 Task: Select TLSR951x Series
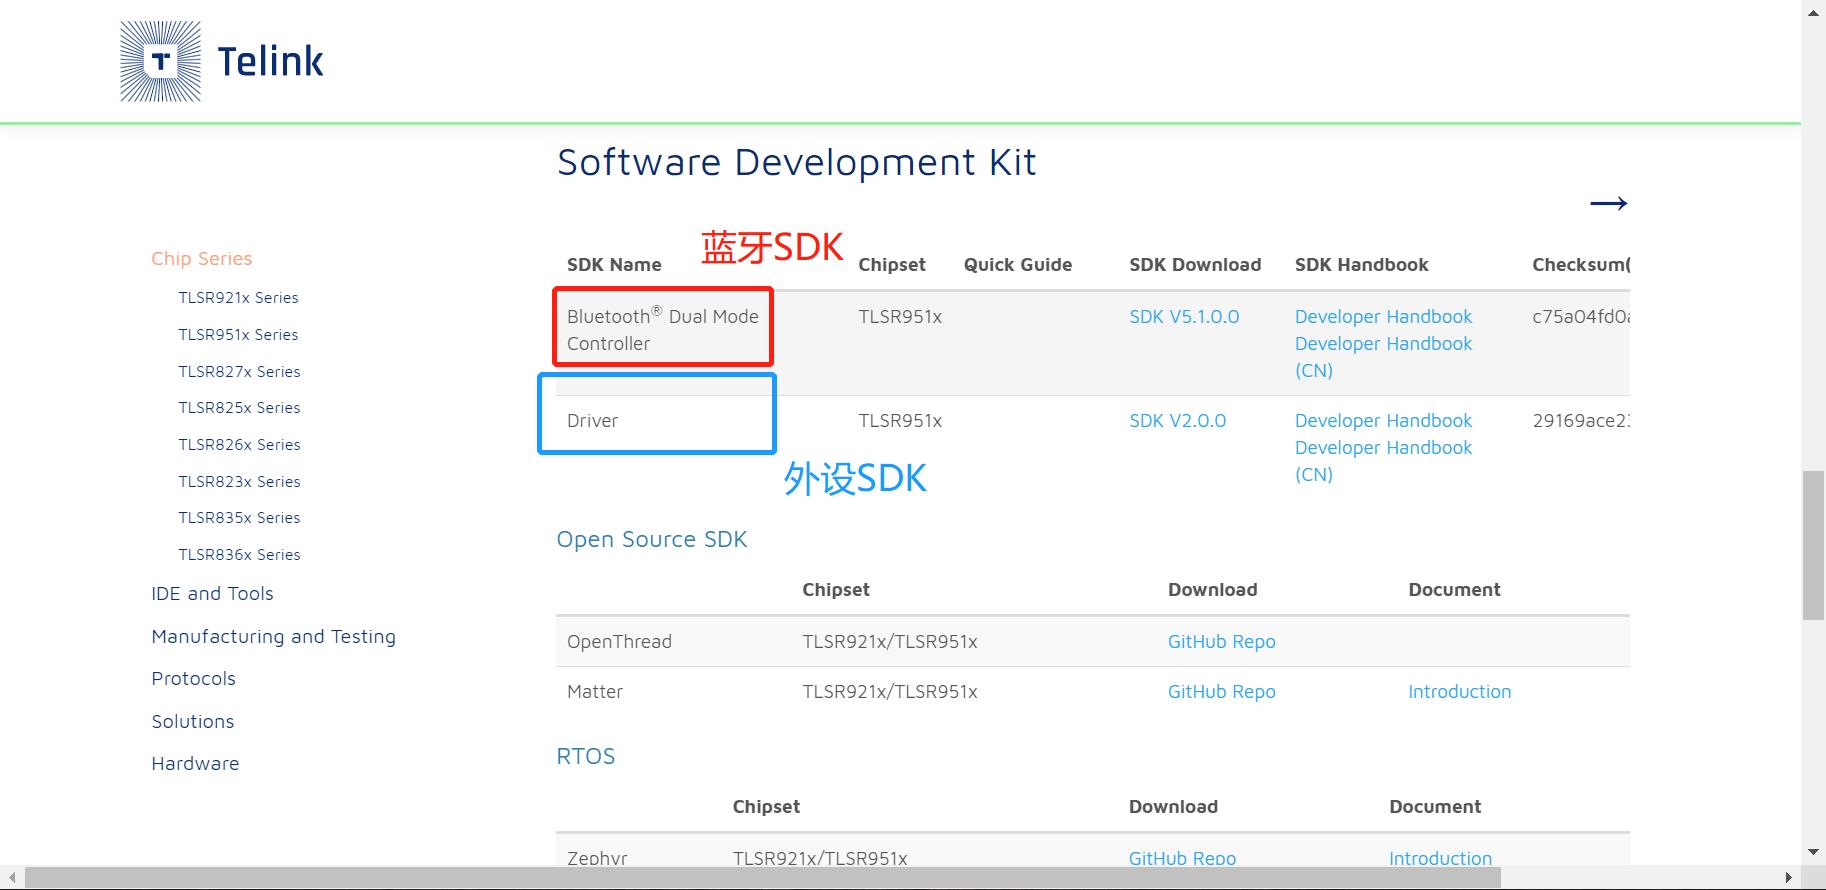coord(238,335)
